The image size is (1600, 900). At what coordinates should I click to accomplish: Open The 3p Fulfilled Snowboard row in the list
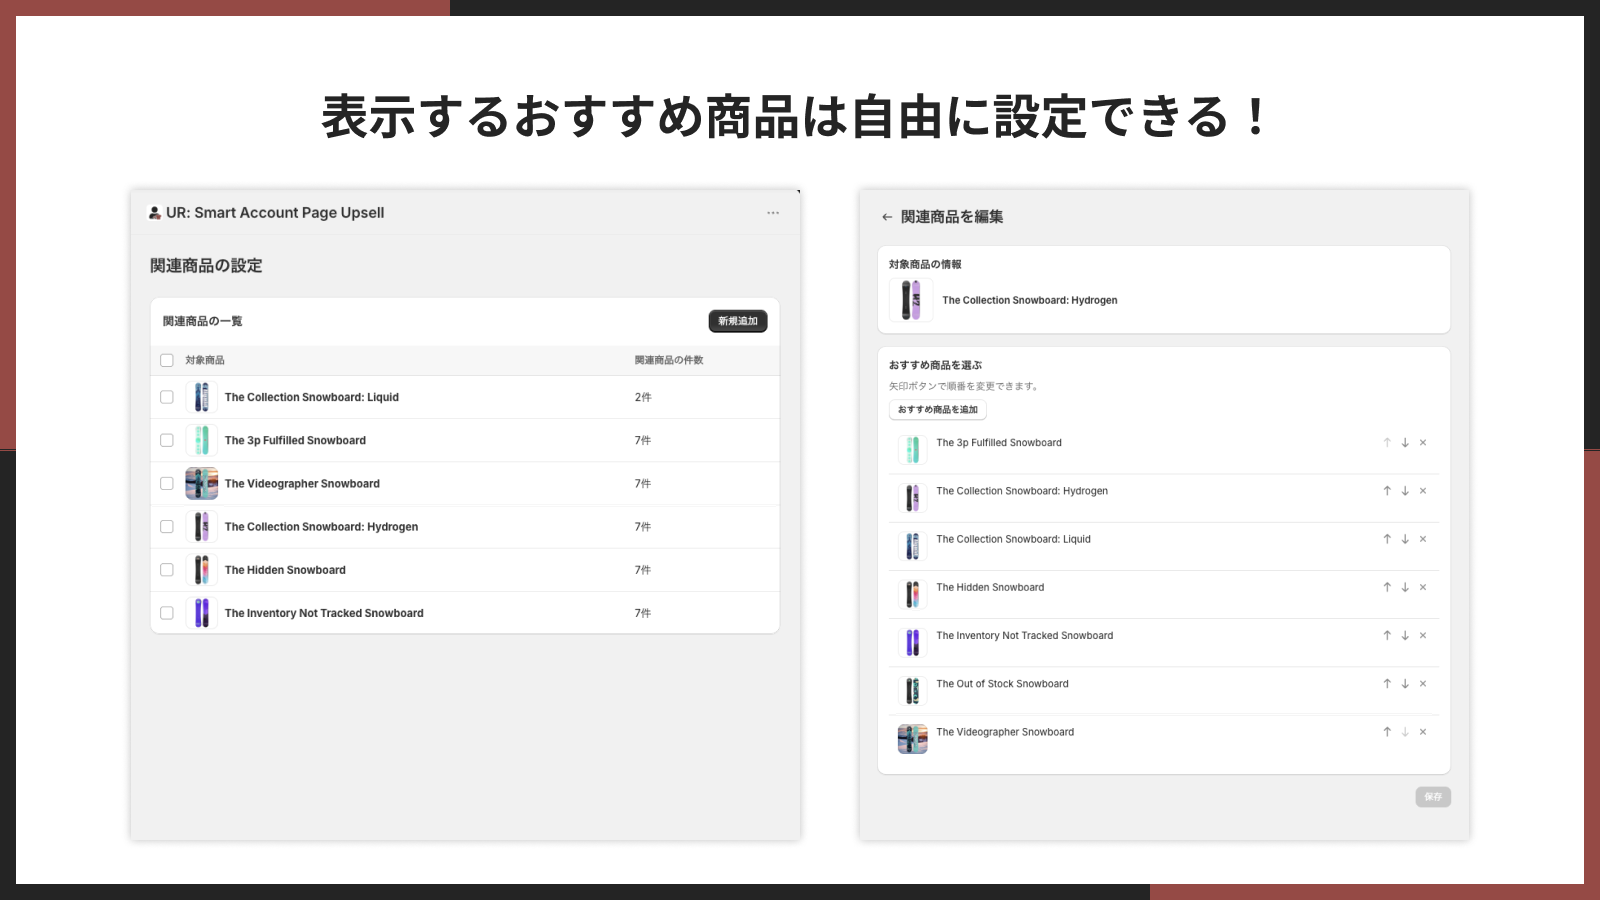coord(465,440)
